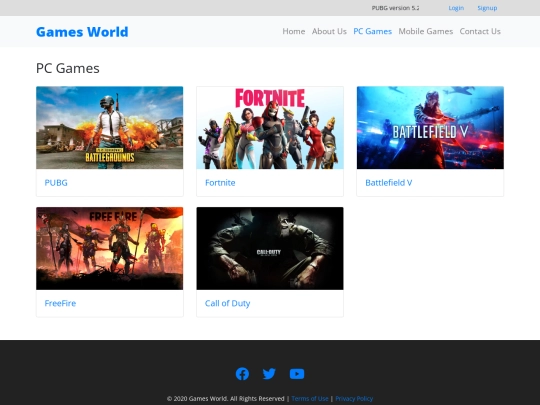This screenshot has width=540, height=405.
Task: Open Mobile Games nav item
Action: coord(426,31)
